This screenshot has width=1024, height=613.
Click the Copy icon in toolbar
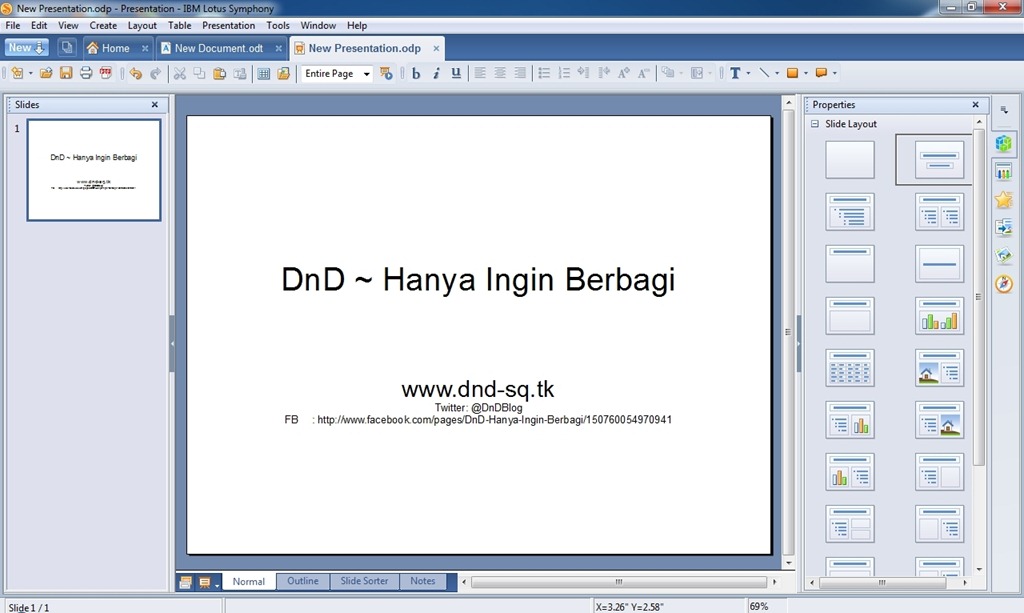(x=199, y=73)
